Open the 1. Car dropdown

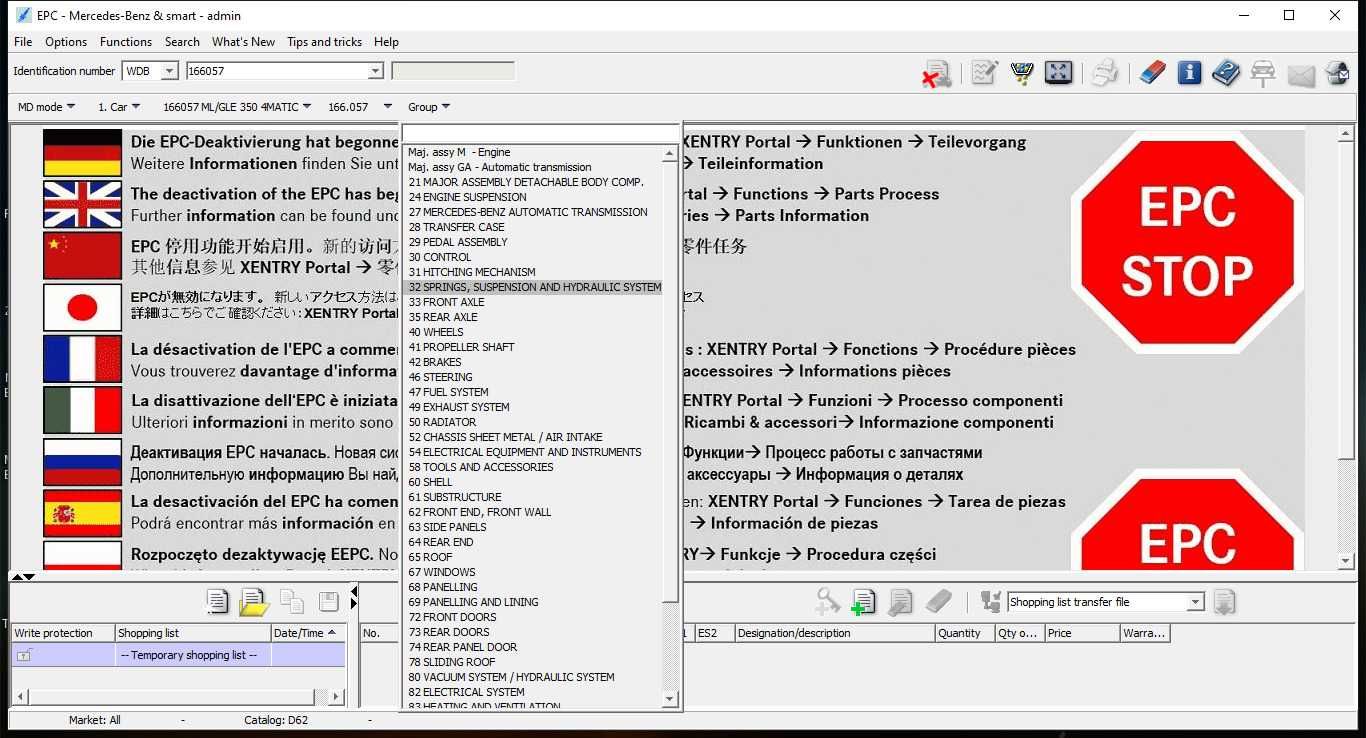click(118, 107)
